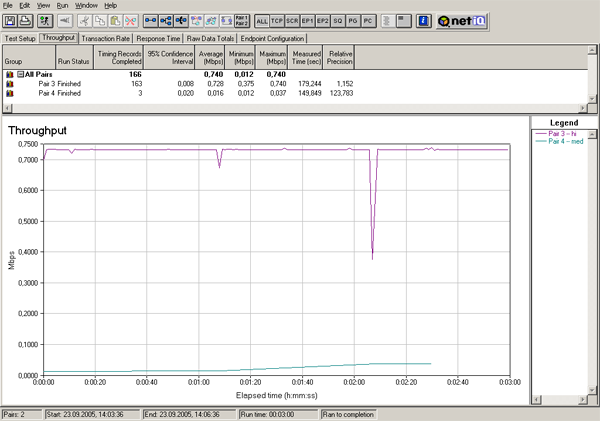Click the Cut (scissors) toolbar icon

click(x=85, y=21)
